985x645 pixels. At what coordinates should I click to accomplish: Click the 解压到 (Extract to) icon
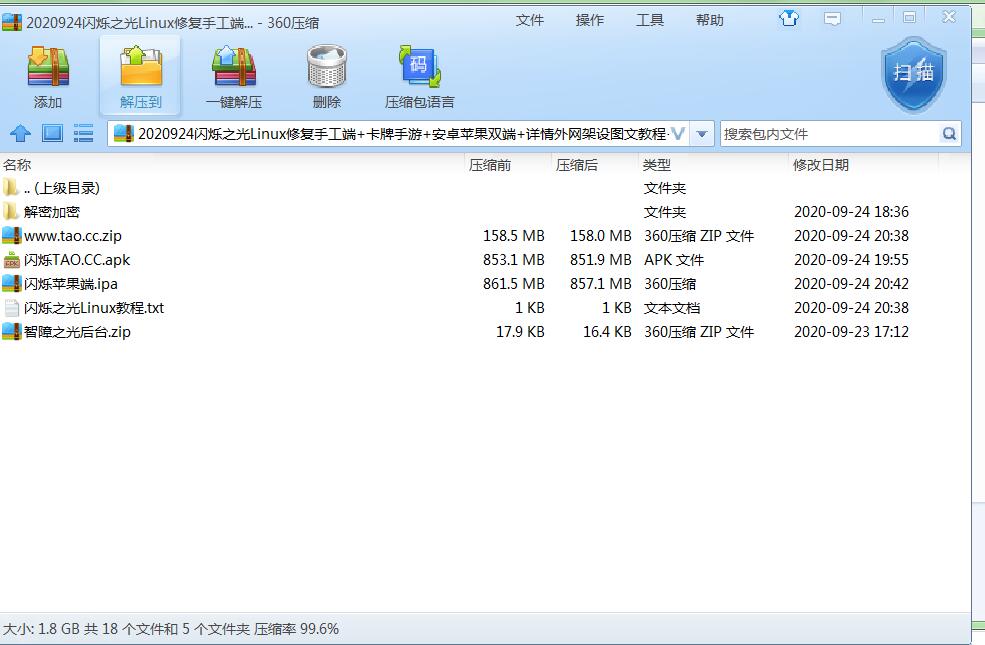tap(140, 76)
